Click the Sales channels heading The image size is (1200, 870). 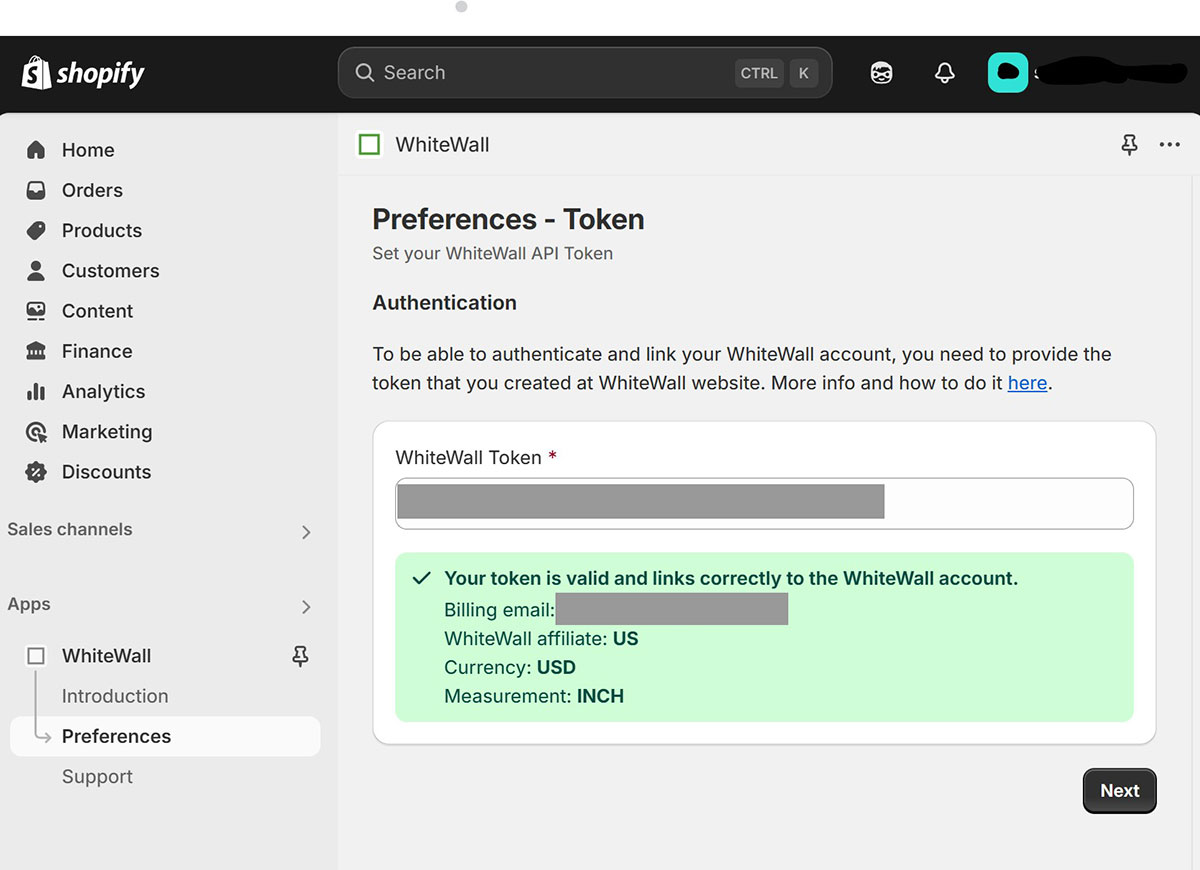coord(70,529)
